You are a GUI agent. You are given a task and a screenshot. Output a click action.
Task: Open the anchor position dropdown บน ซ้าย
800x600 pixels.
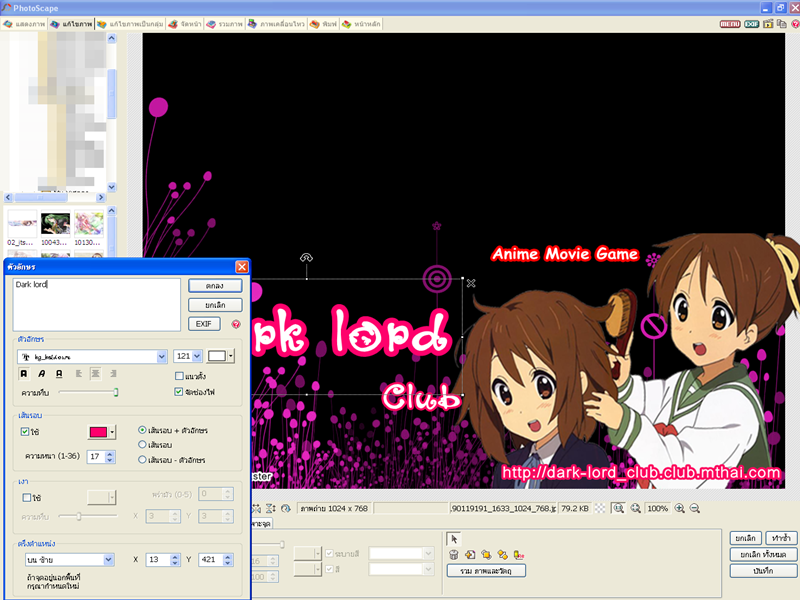[108, 560]
